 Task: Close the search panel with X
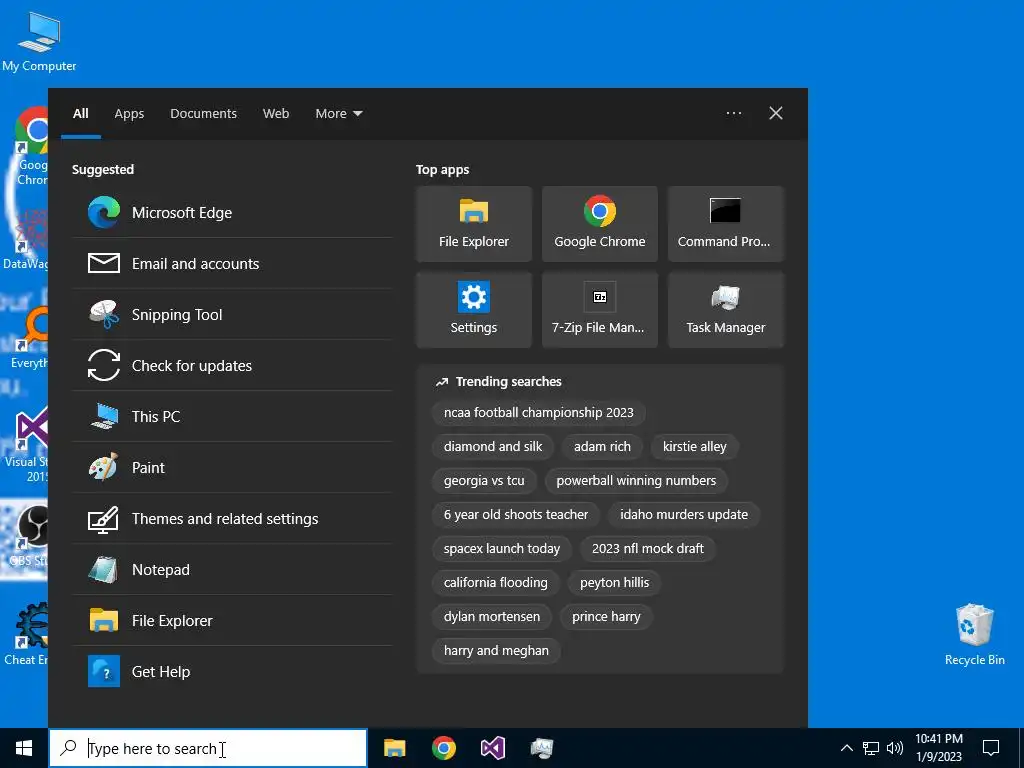776,113
